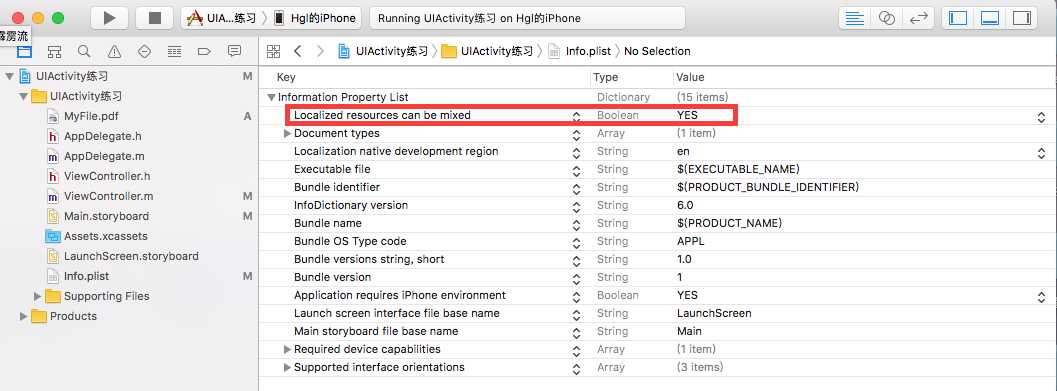The image size is (1057, 391).
Task: Switch to the Standard editor icon
Action: (x=855, y=18)
